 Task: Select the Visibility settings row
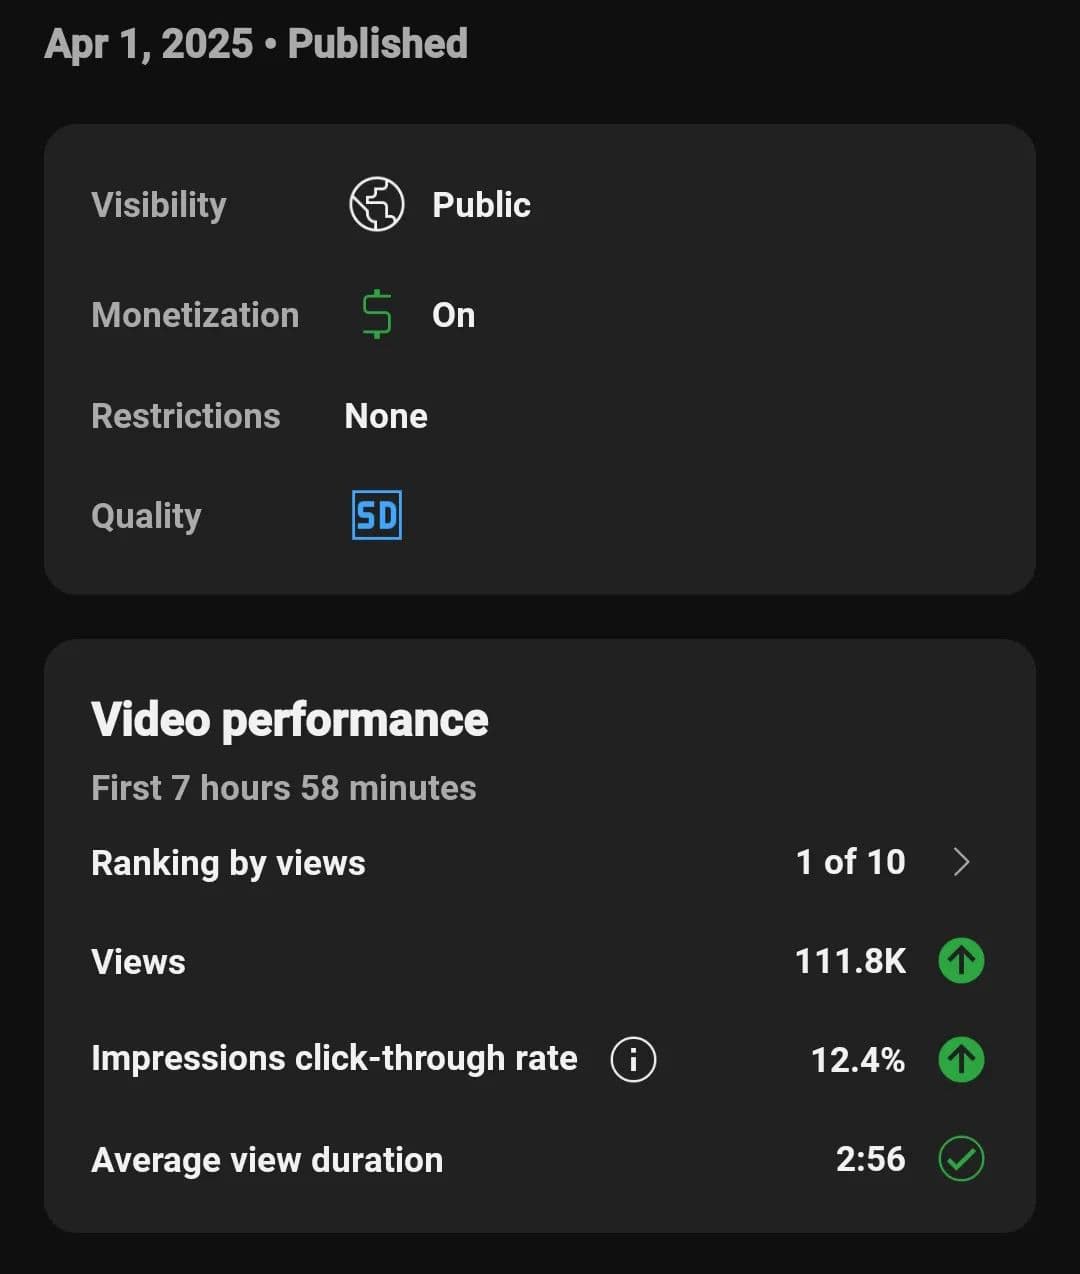click(159, 204)
